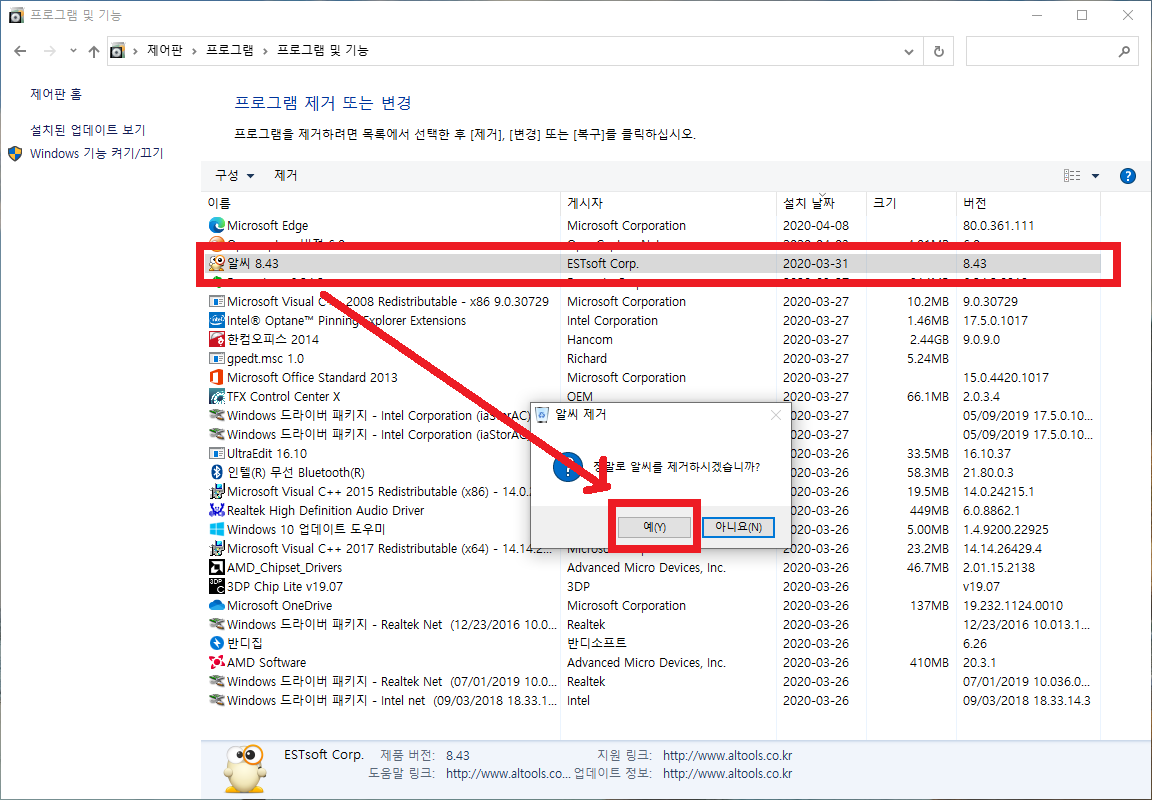Click the gpedt.msc 1.0 icon
This screenshot has height=800, width=1152.
point(216,358)
